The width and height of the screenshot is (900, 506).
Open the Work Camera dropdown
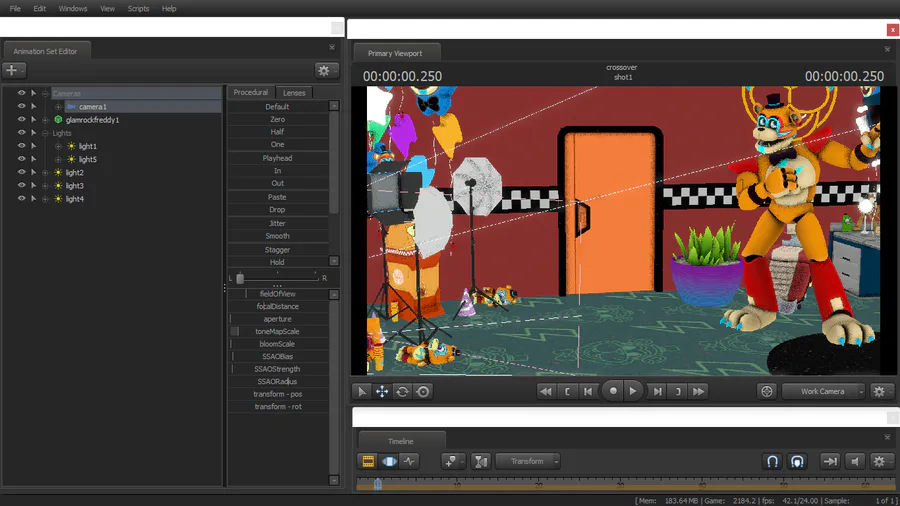(824, 391)
